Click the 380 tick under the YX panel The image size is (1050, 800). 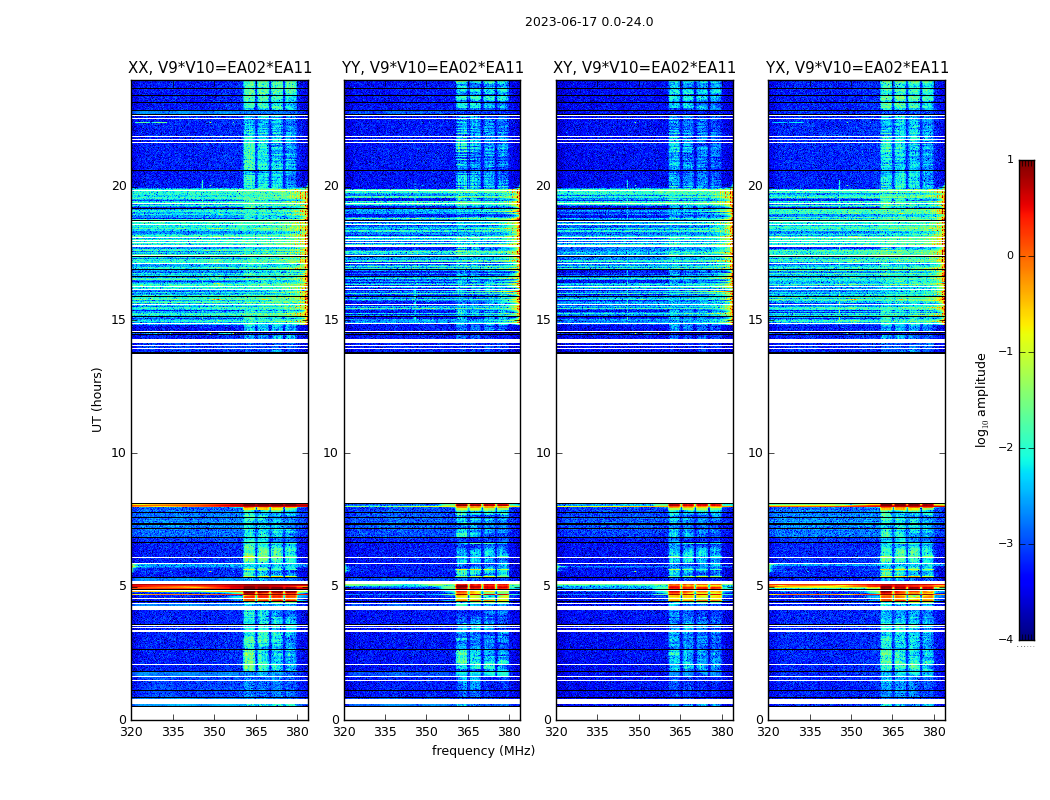coord(933,732)
